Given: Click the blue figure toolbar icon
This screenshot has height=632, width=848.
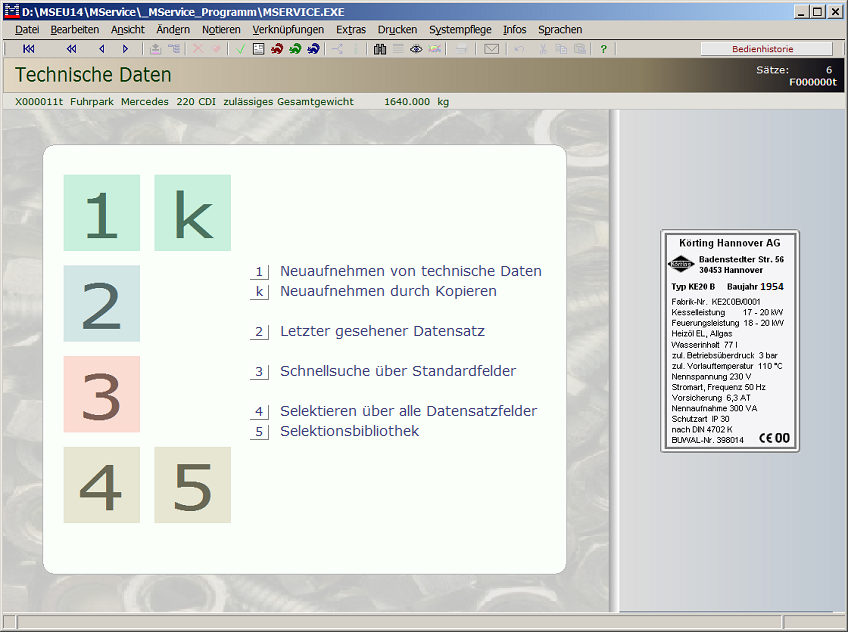Looking at the screenshot, I should tap(313, 49).
